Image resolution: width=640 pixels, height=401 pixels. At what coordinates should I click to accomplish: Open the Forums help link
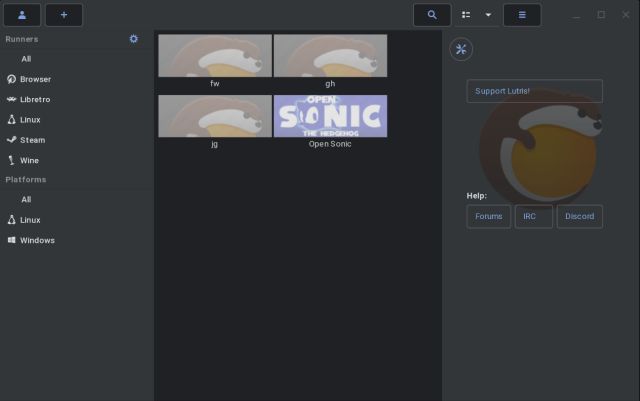pyautogui.click(x=488, y=216)
